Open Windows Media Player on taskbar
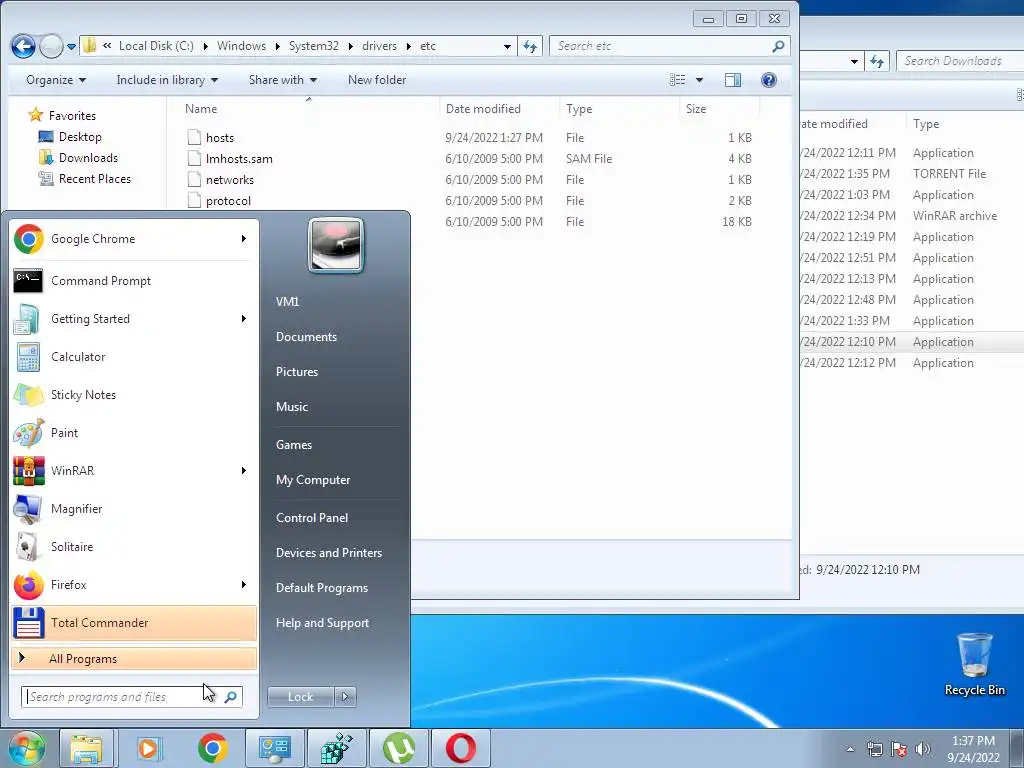Screen dimensions: 1024x768 (148, 748)
